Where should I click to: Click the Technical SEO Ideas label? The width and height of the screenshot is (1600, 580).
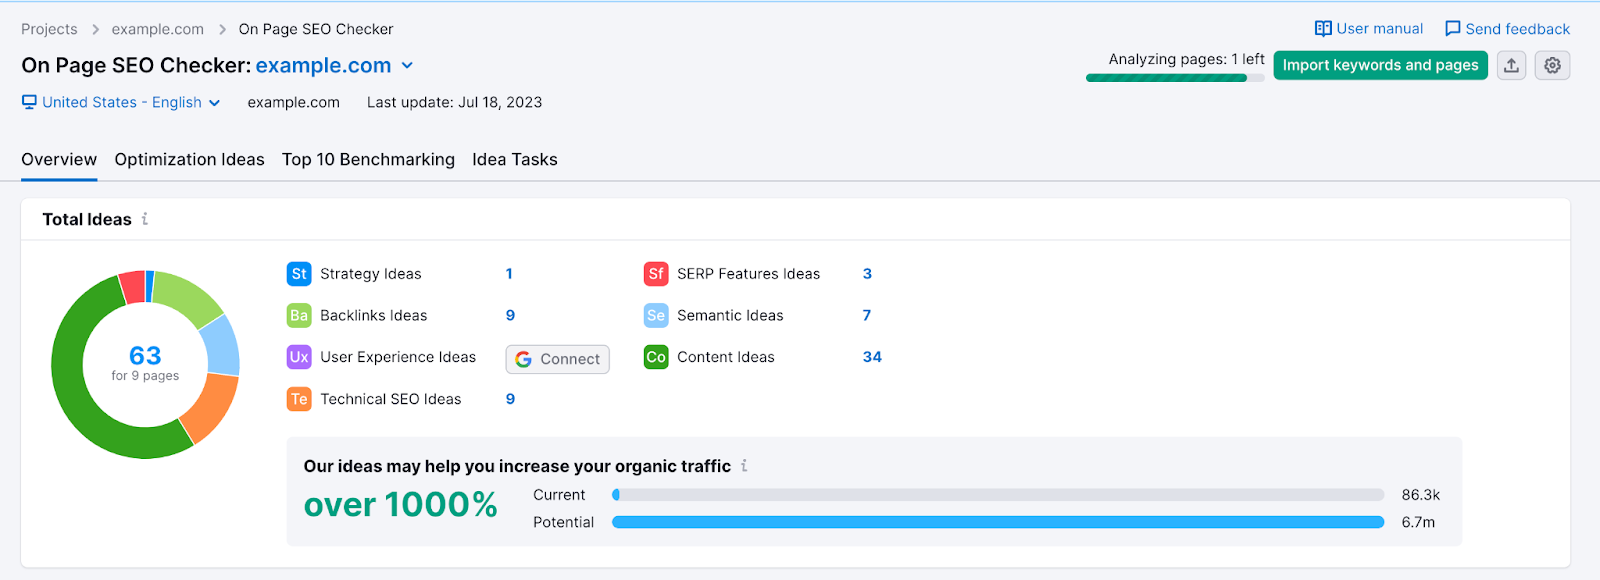391,399
